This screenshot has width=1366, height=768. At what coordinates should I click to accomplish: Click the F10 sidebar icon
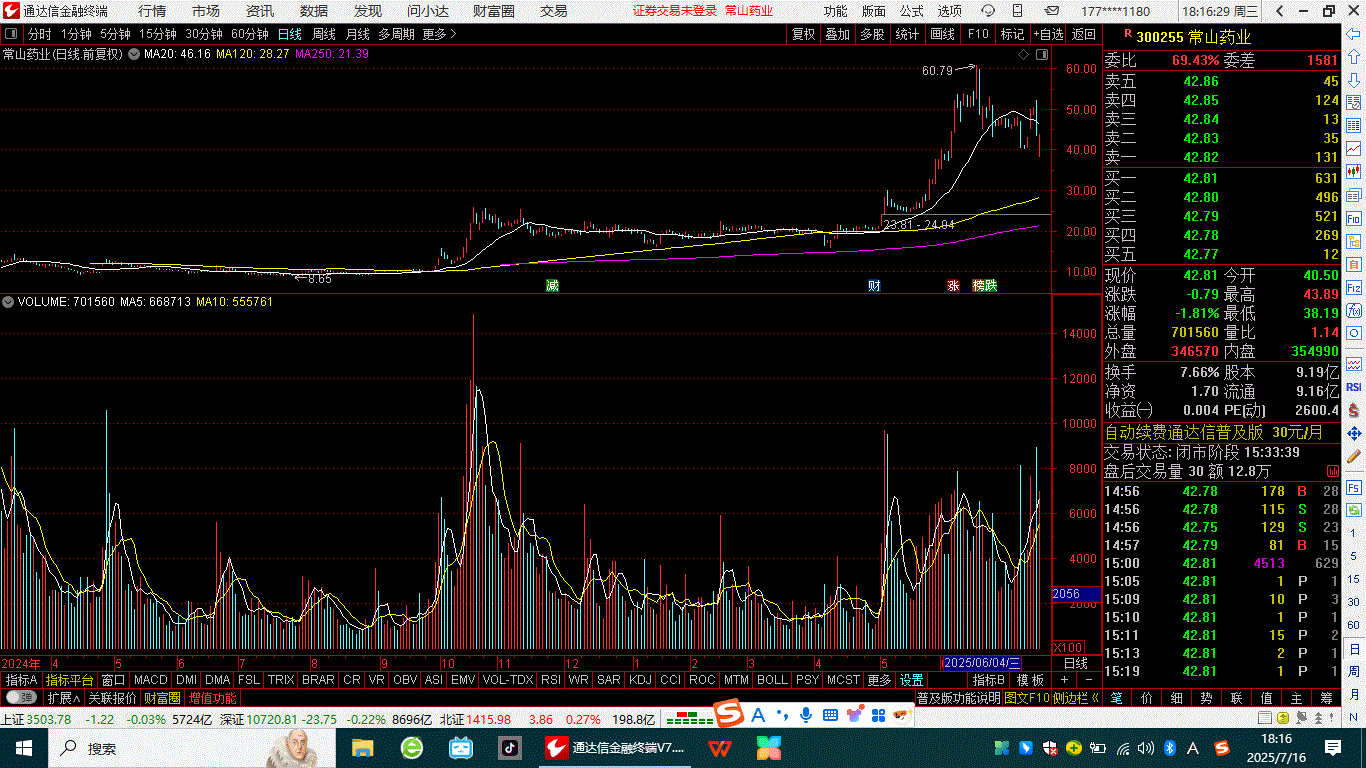[x=1354, y=218]
